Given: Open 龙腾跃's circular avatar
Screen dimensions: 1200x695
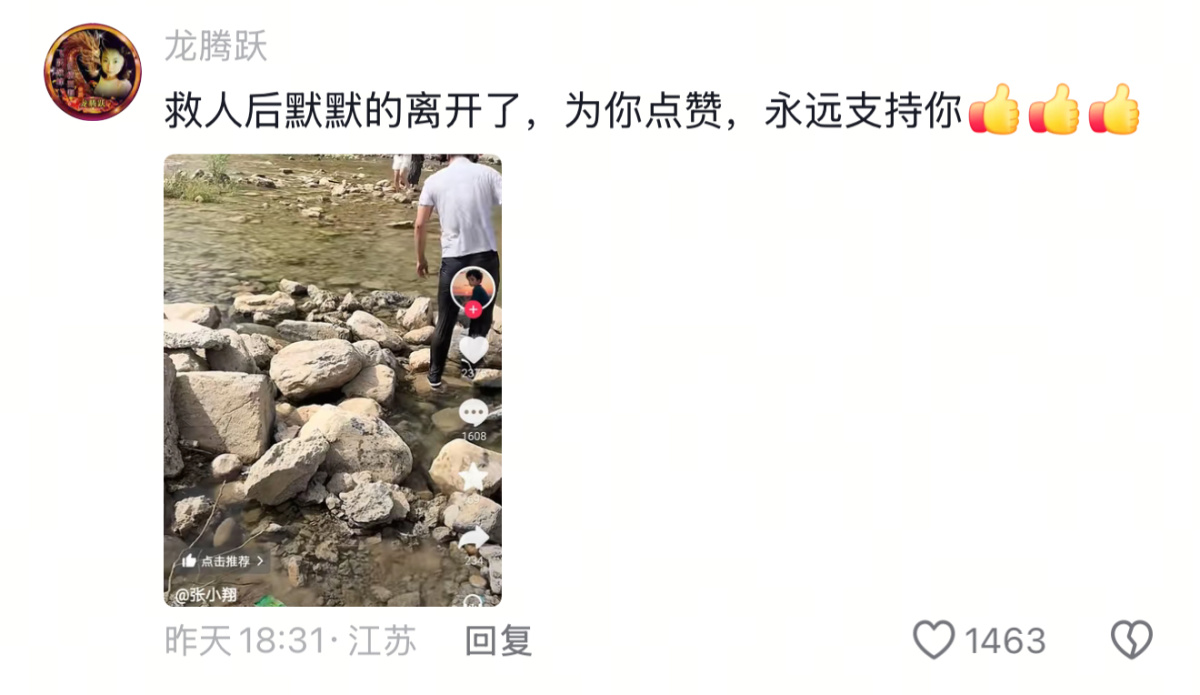Looking at the screenshot, I should (92, 72).
